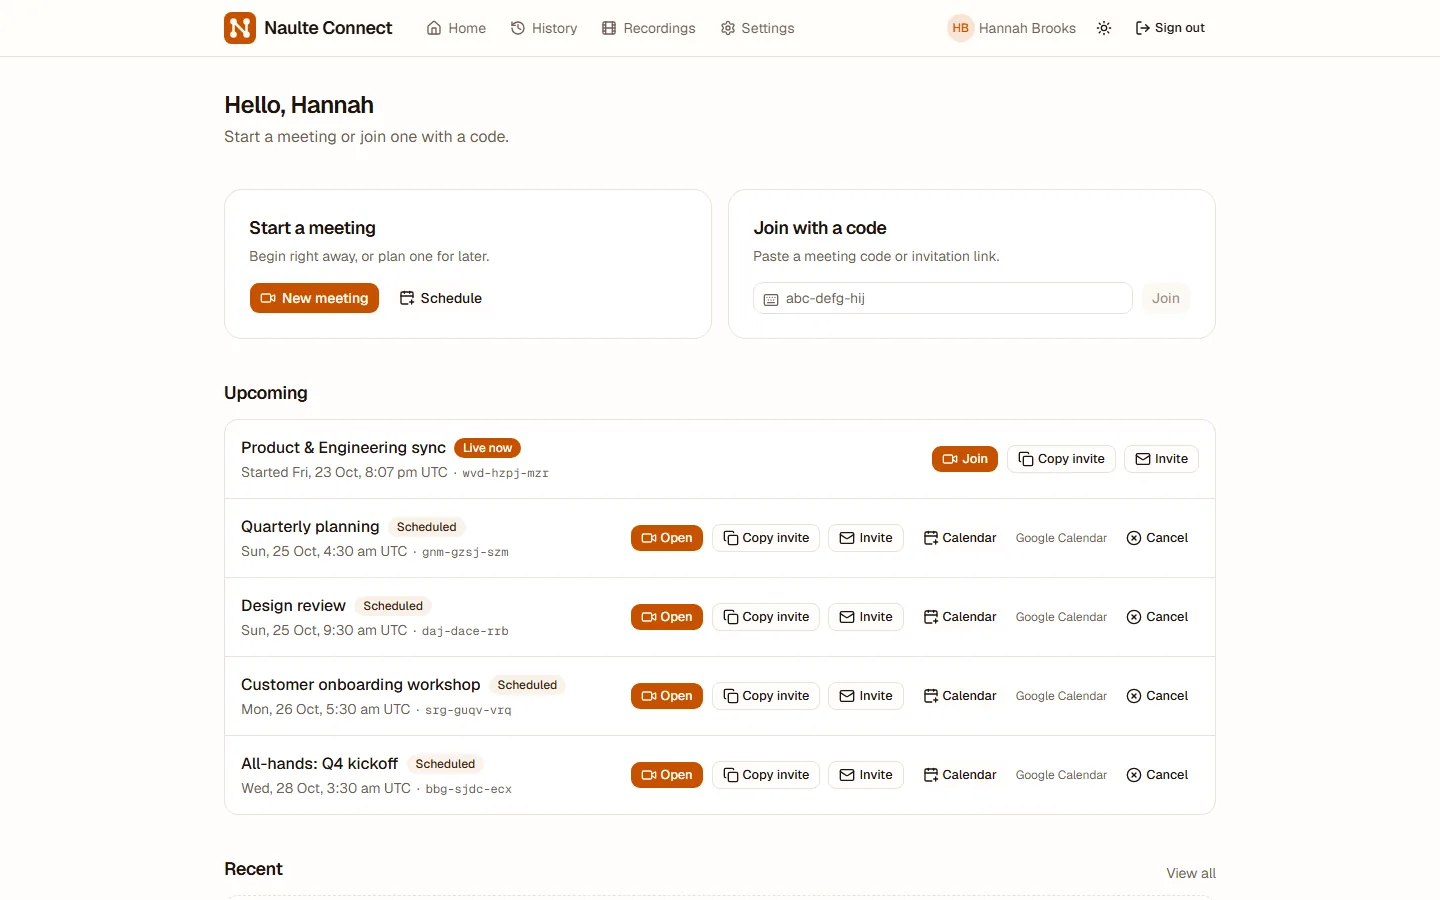Cancel the Design review meeting
Viewport: 1440px width, 900px height.
1157,617
